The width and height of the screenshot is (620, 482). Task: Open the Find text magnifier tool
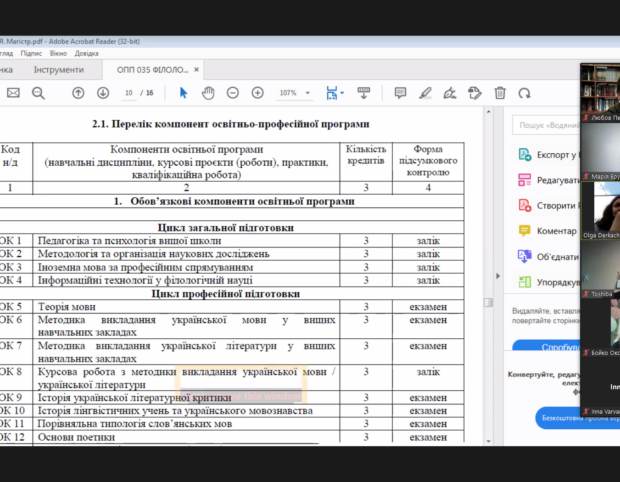pyautogui.click(x=38, y=93)
